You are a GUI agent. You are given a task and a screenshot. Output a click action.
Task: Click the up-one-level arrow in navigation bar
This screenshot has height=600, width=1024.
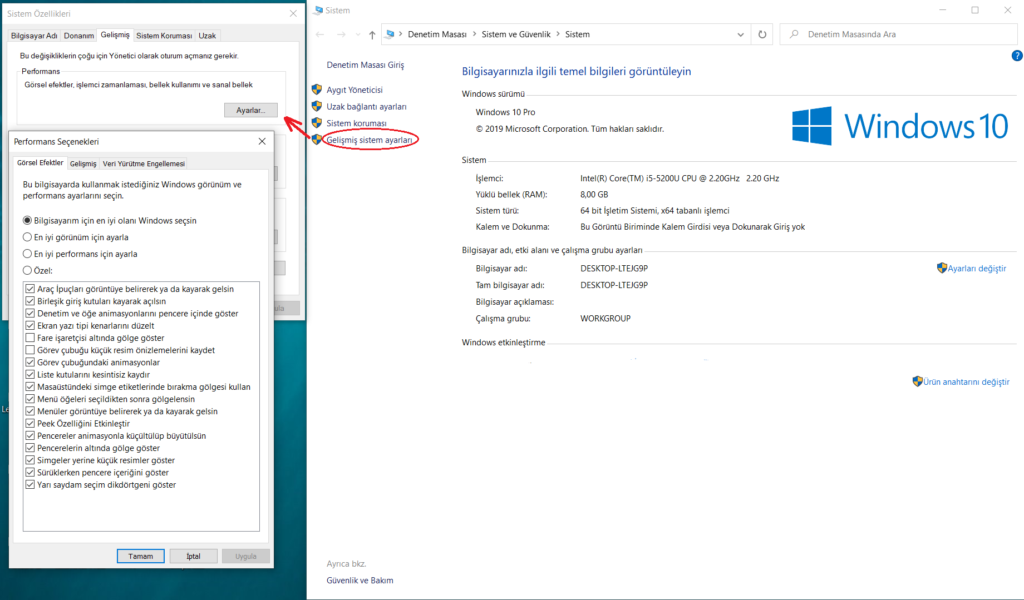point(372,34)
